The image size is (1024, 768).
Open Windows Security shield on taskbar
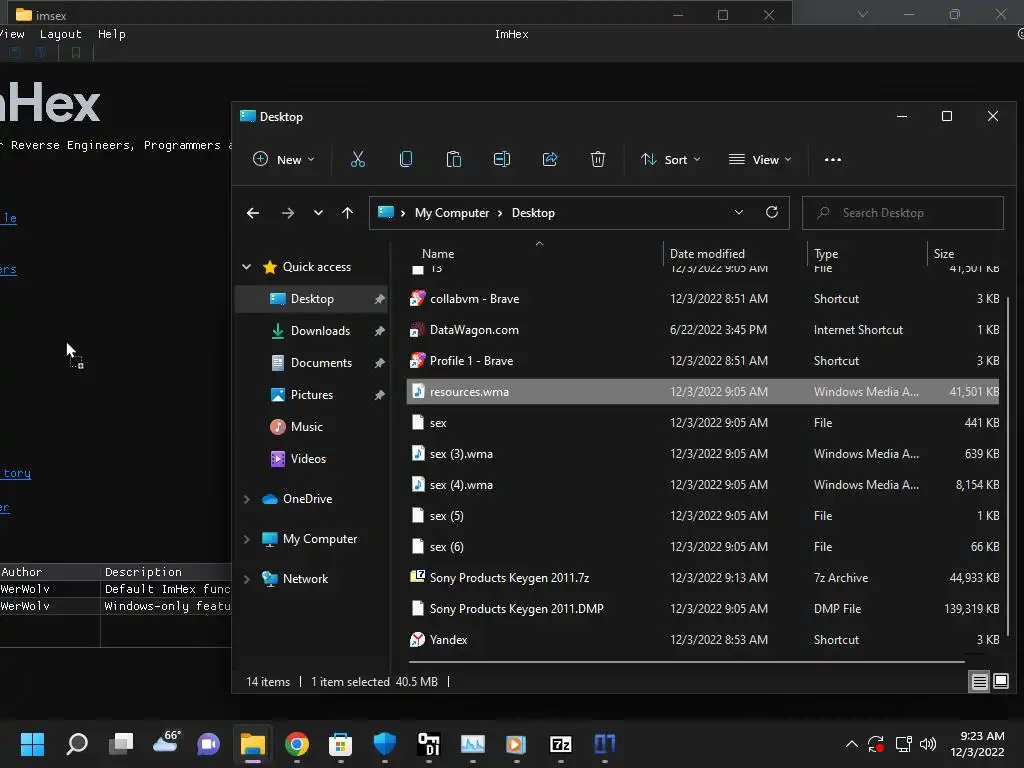pos(385,744)
